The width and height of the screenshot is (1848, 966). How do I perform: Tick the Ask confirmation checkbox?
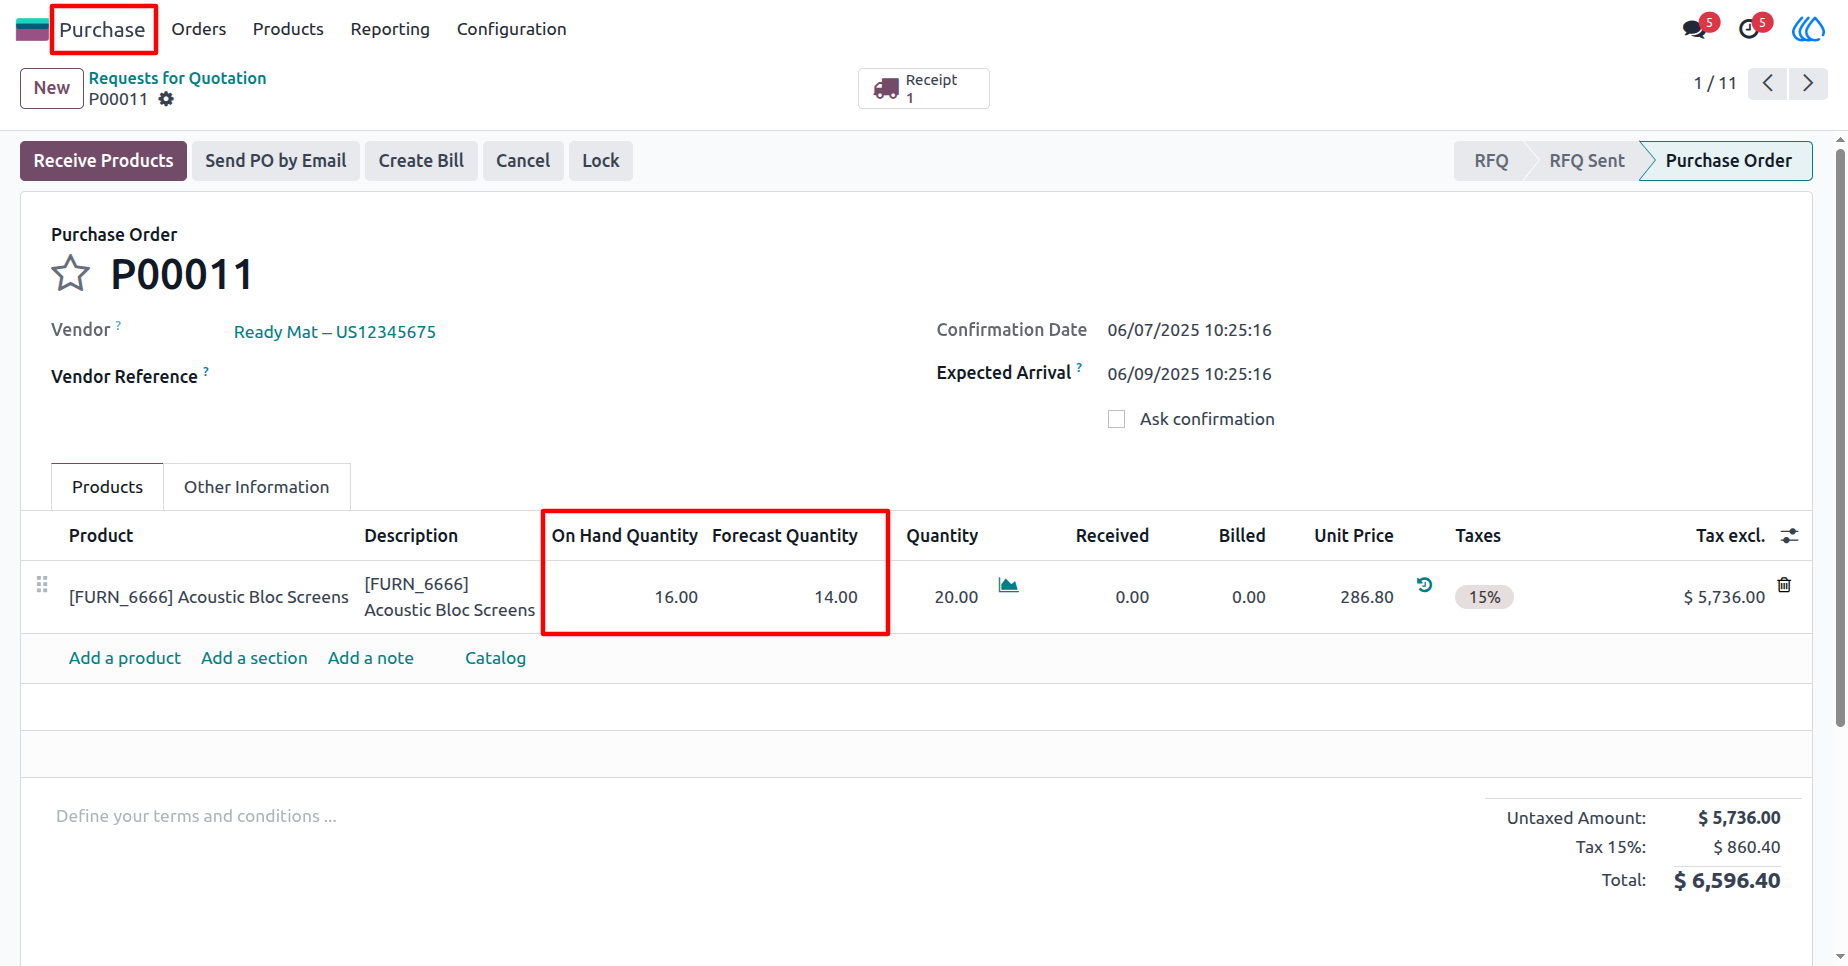(x=1116, y=419)
